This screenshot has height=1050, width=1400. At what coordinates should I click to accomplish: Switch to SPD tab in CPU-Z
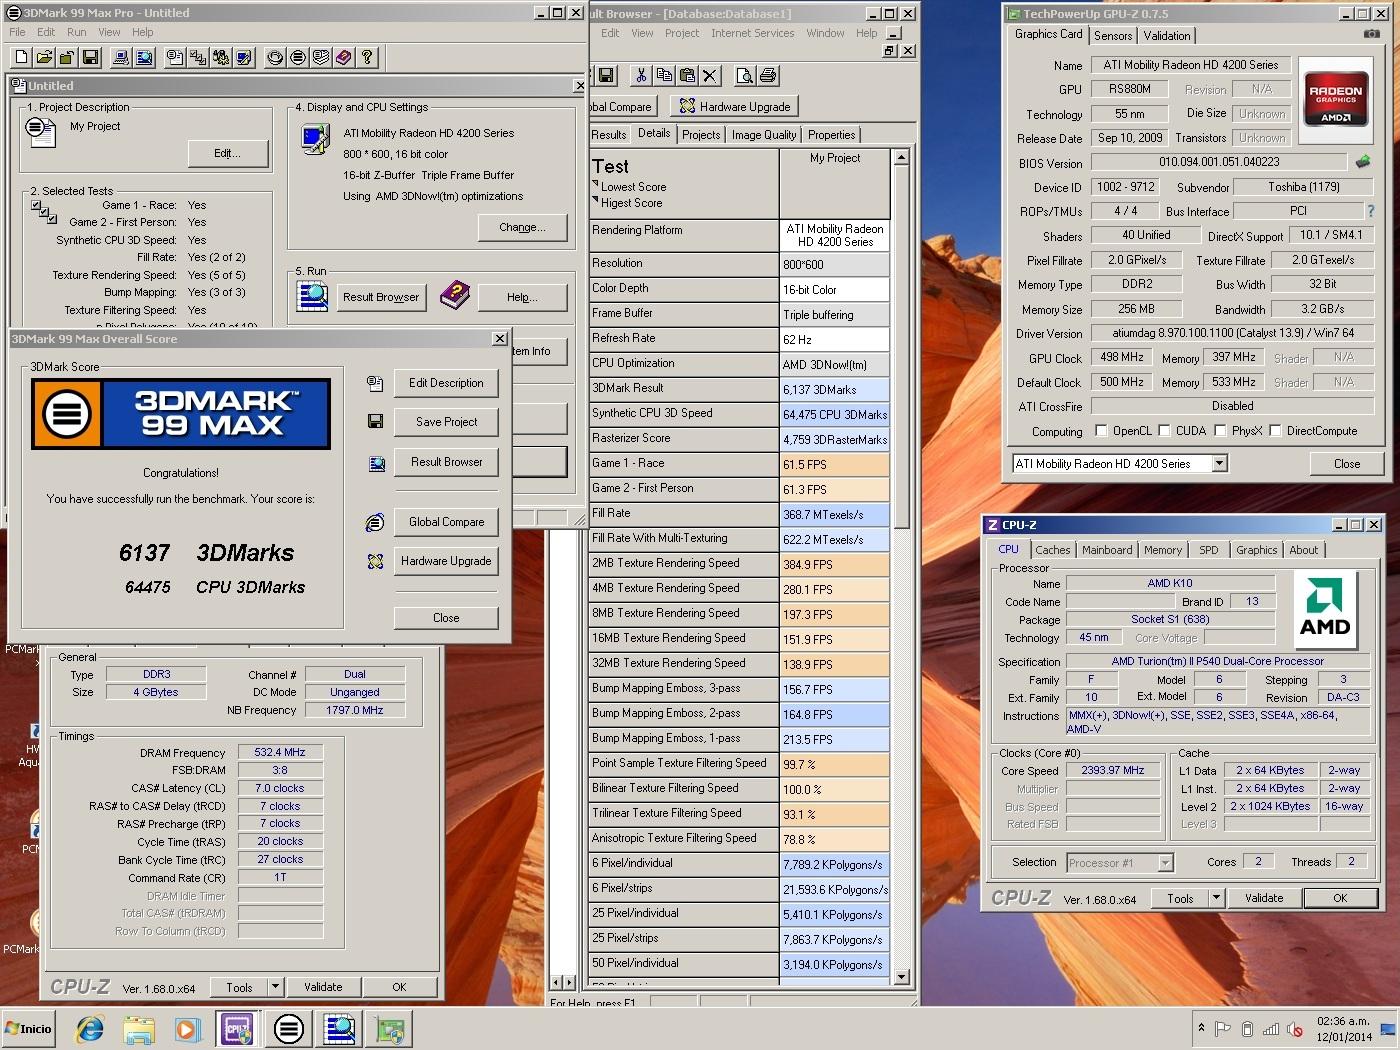tap(1208, 550)
